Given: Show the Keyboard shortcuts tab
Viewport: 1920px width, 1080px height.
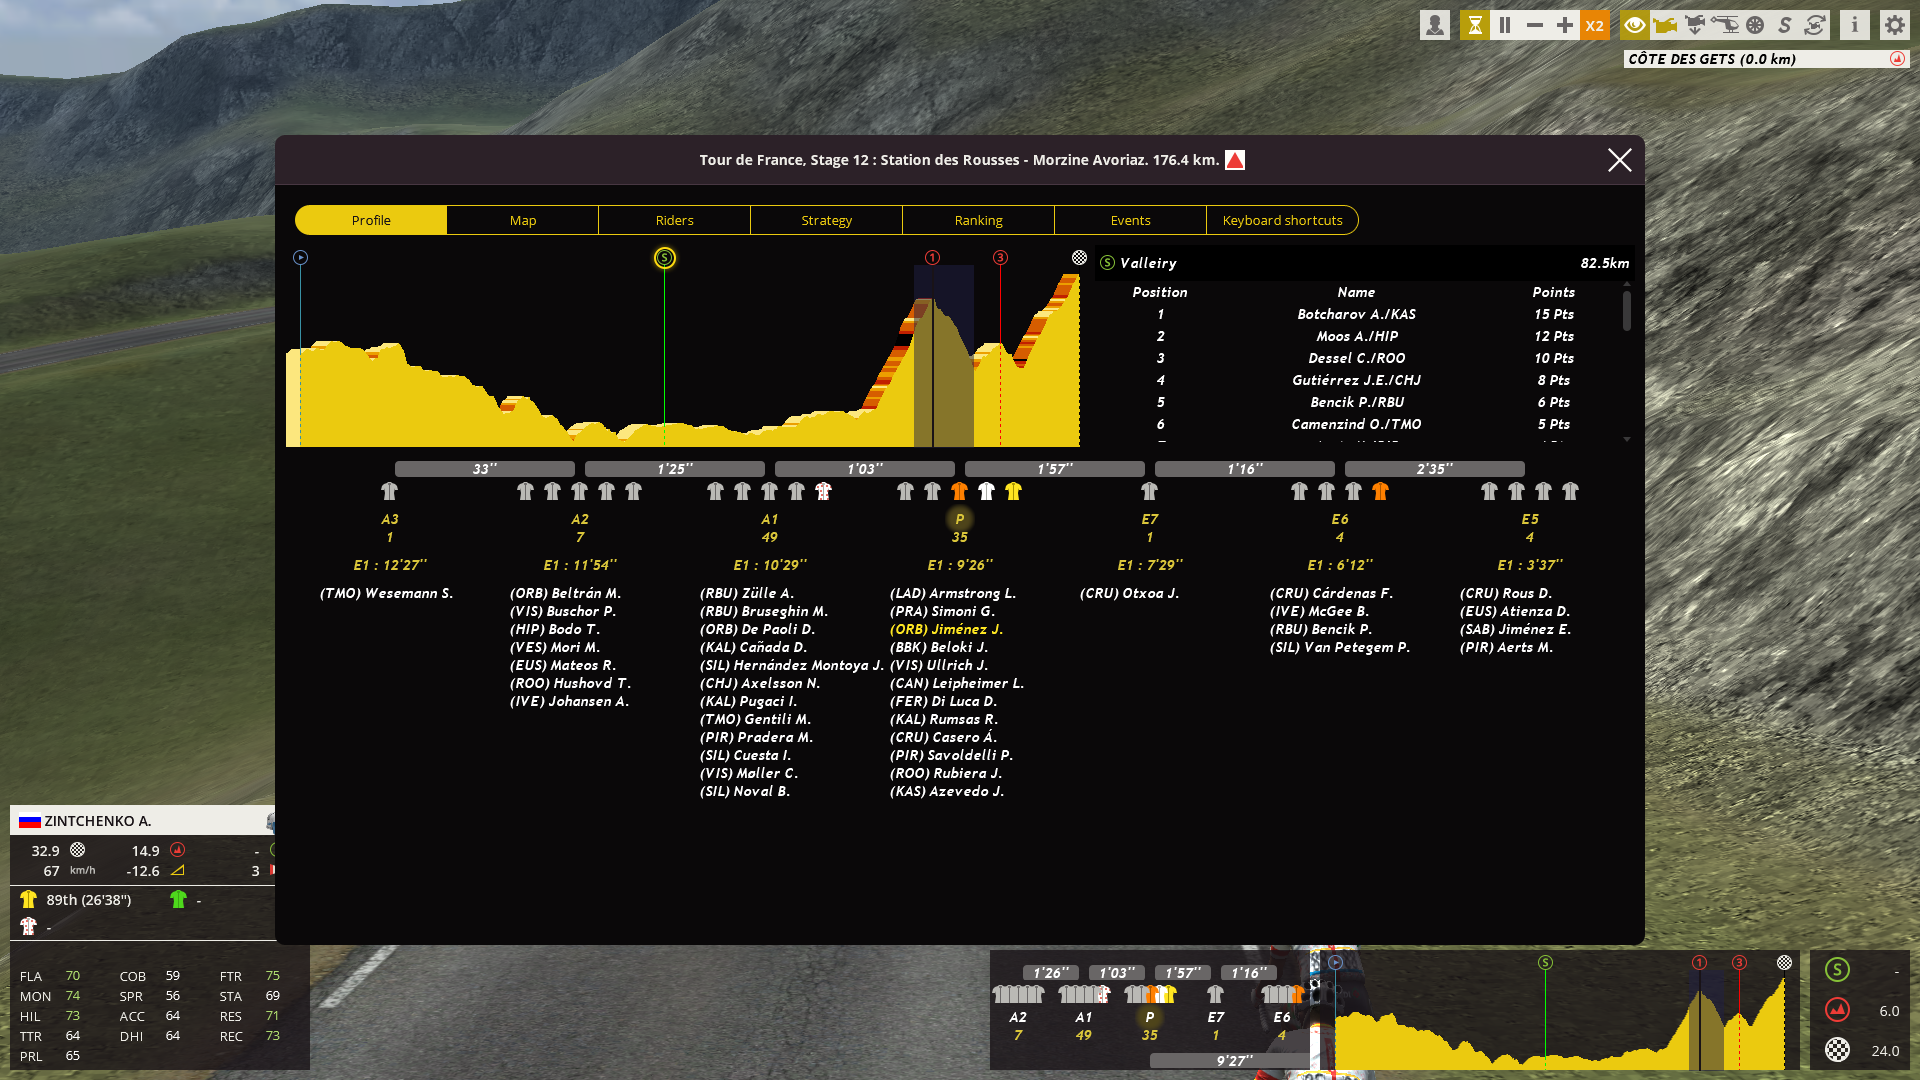Looking at the screenshot, I should coord(1283,220).
